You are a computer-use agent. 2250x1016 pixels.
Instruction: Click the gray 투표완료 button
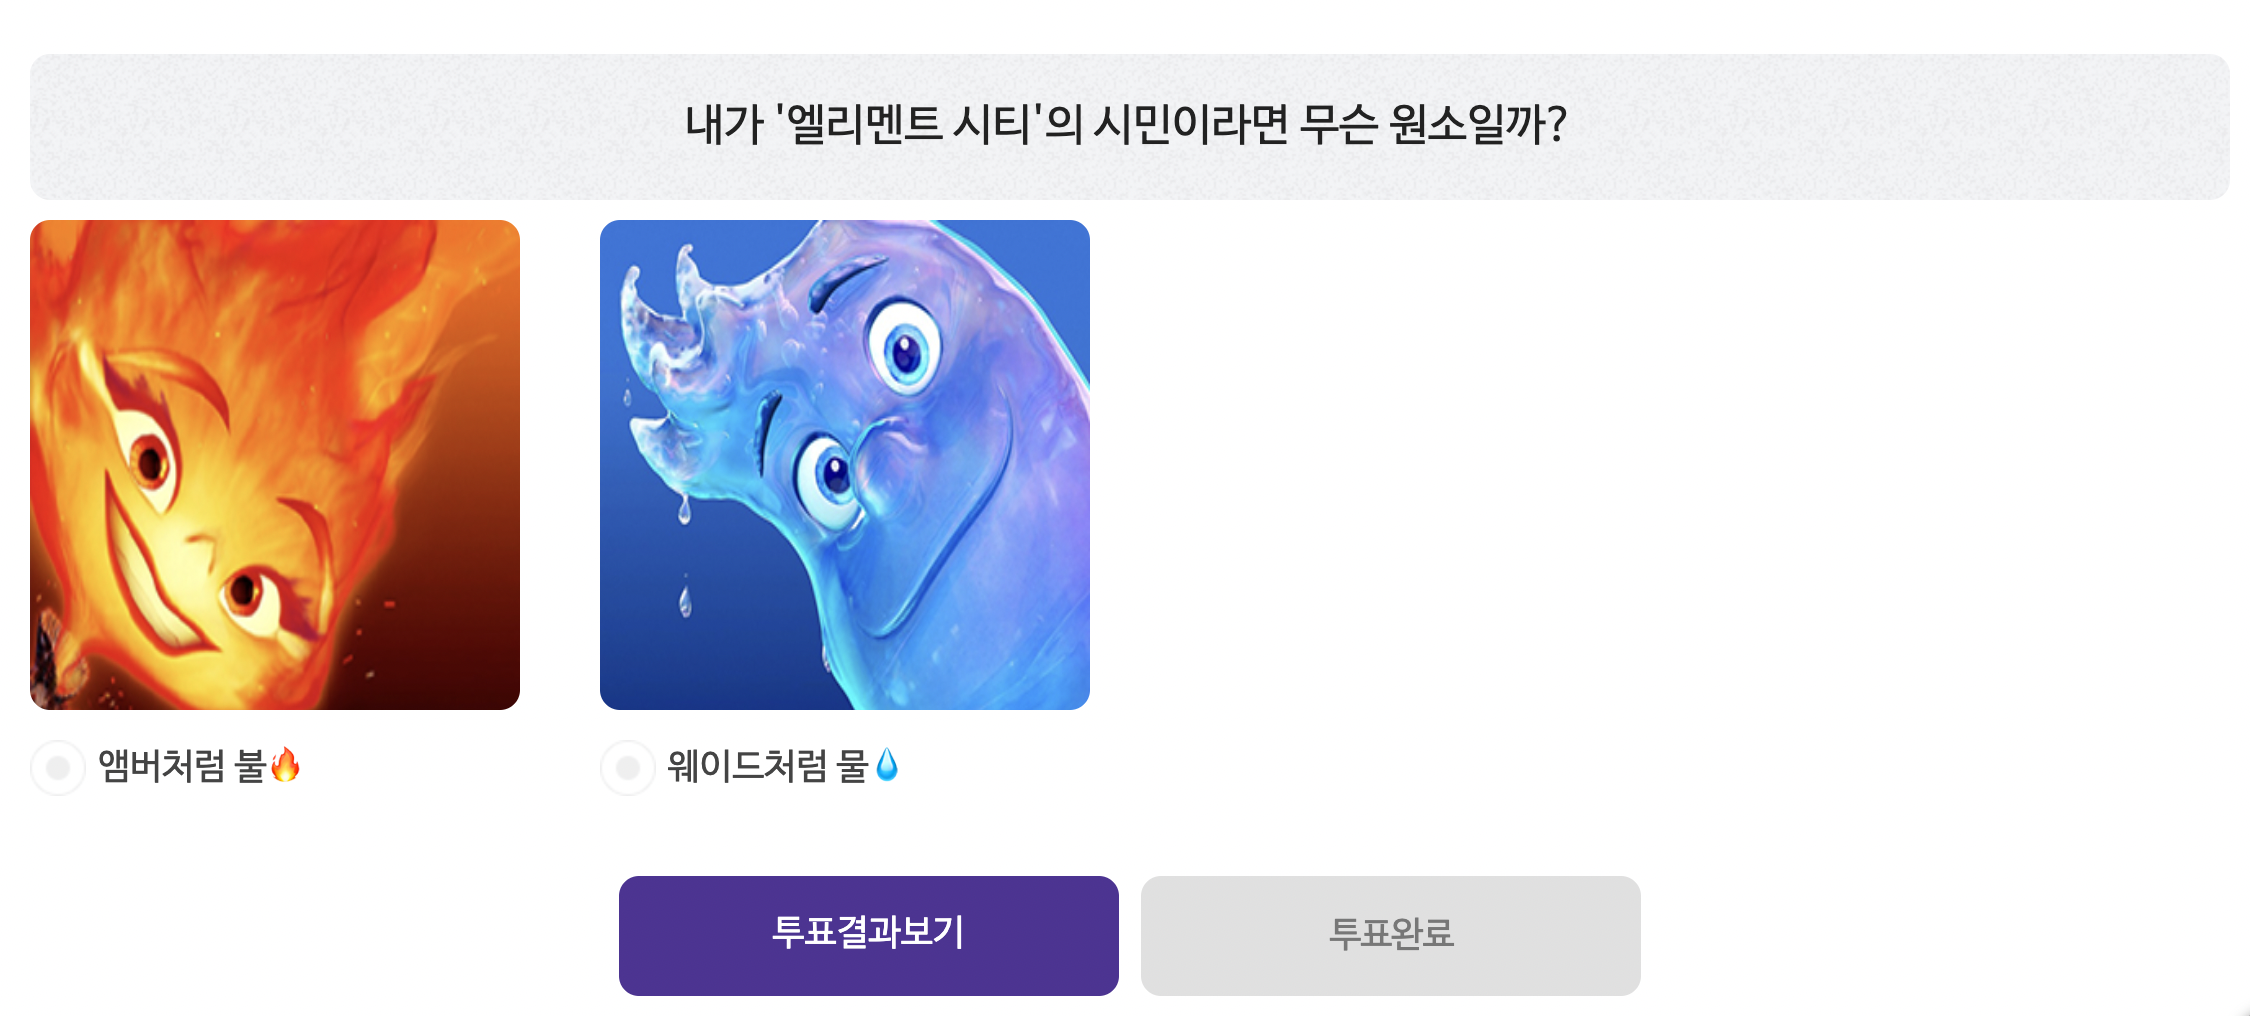click(1390, 935)
